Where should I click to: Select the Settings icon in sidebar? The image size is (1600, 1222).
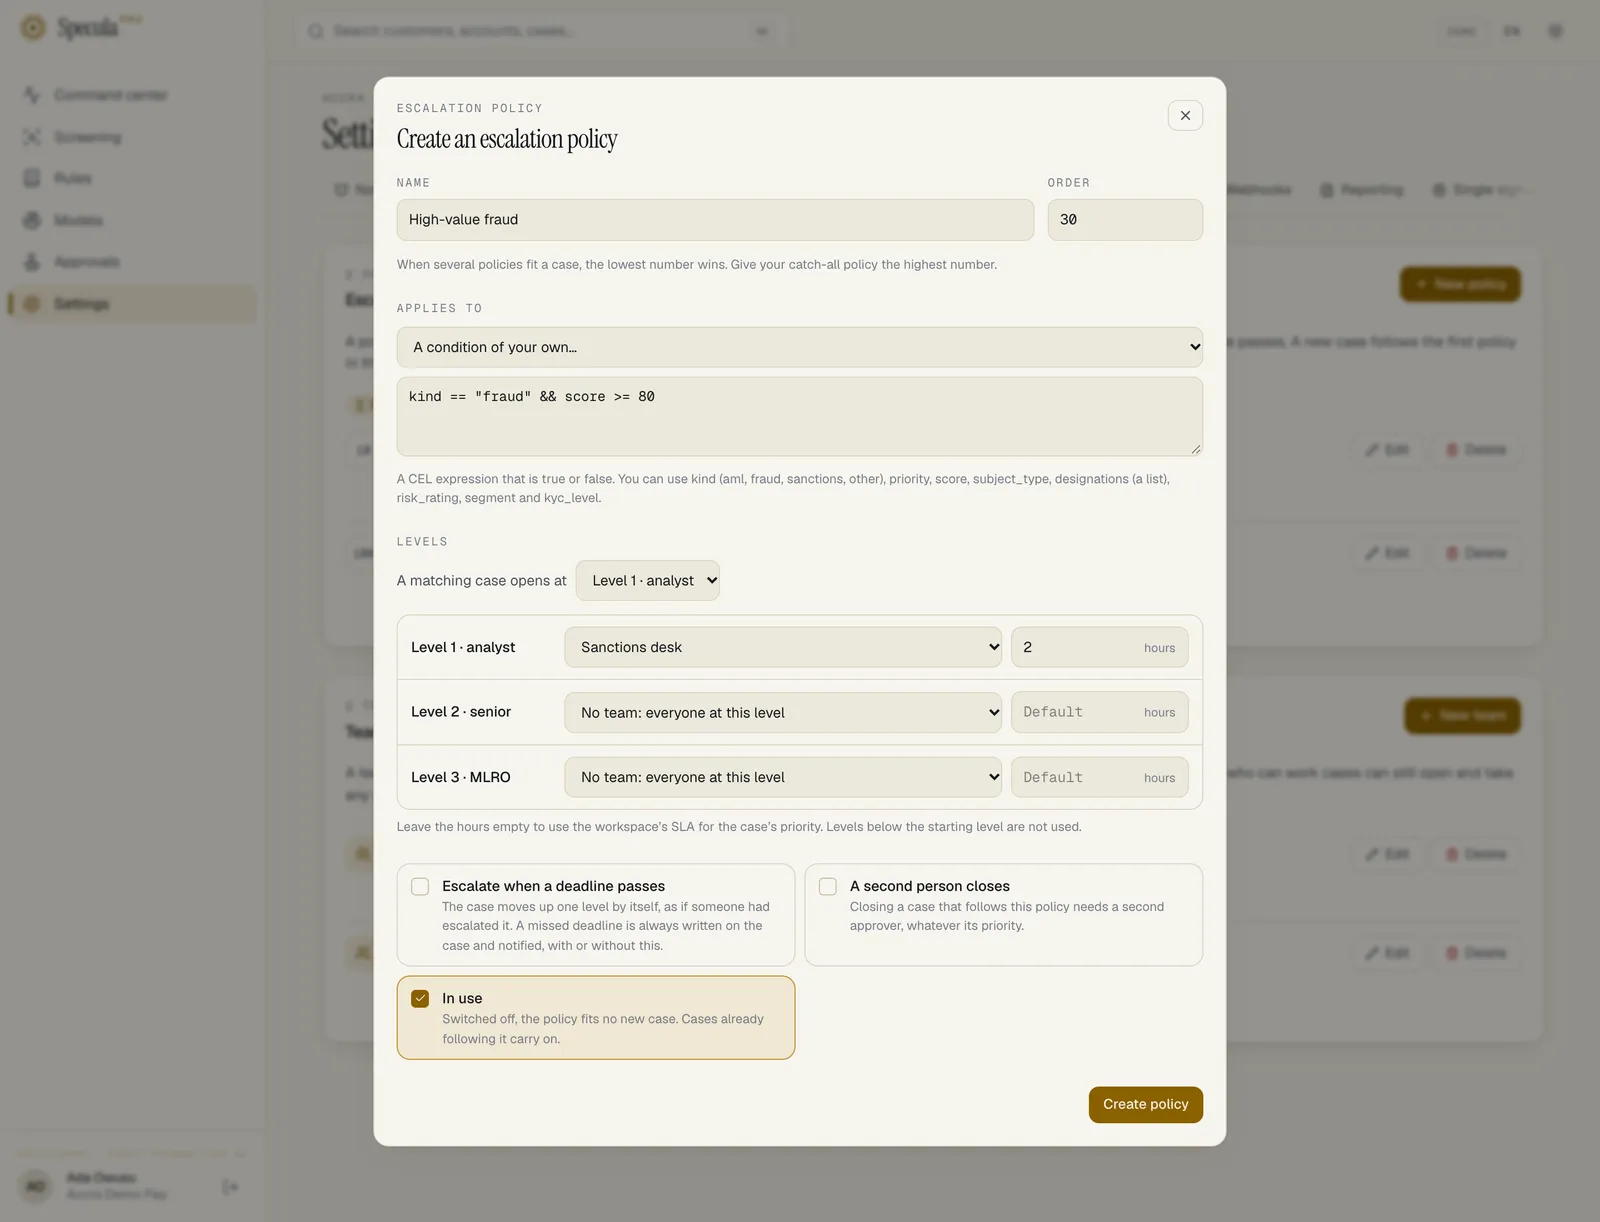32,304
